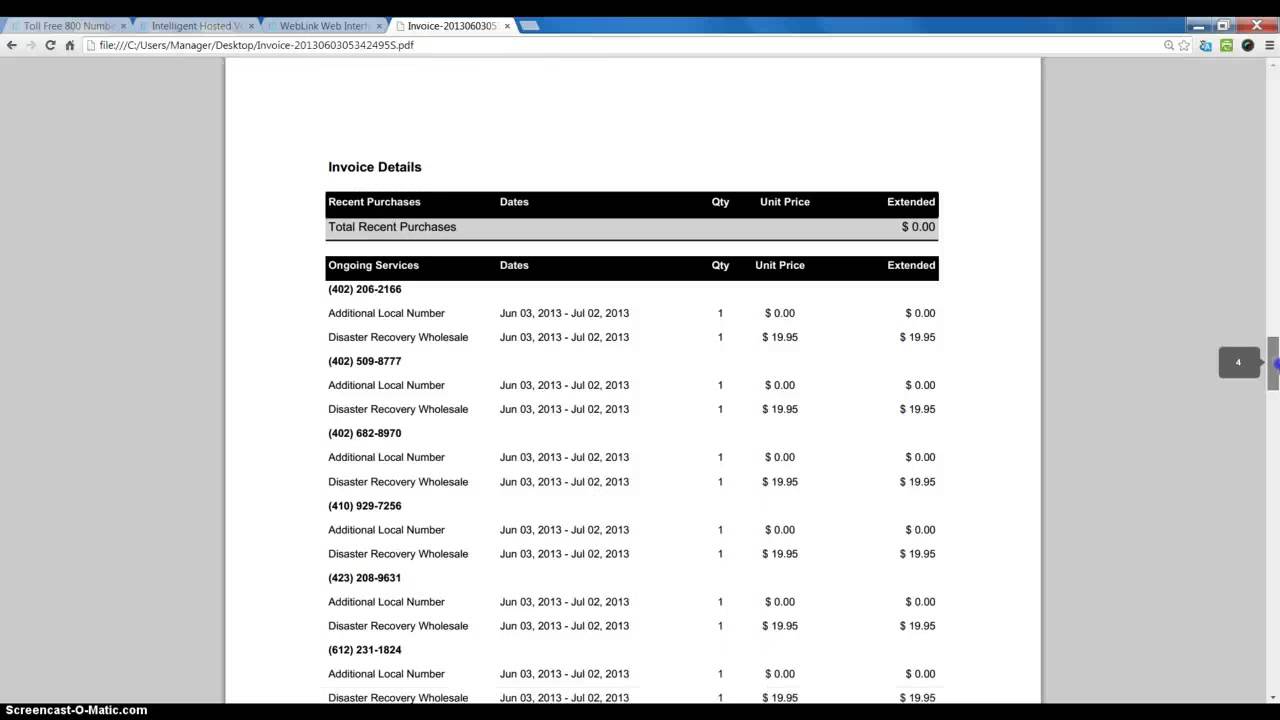Screen dimensions: 1280x720
Task: Click the page number 4 indicator
Action: click(x=1239, y=362)
